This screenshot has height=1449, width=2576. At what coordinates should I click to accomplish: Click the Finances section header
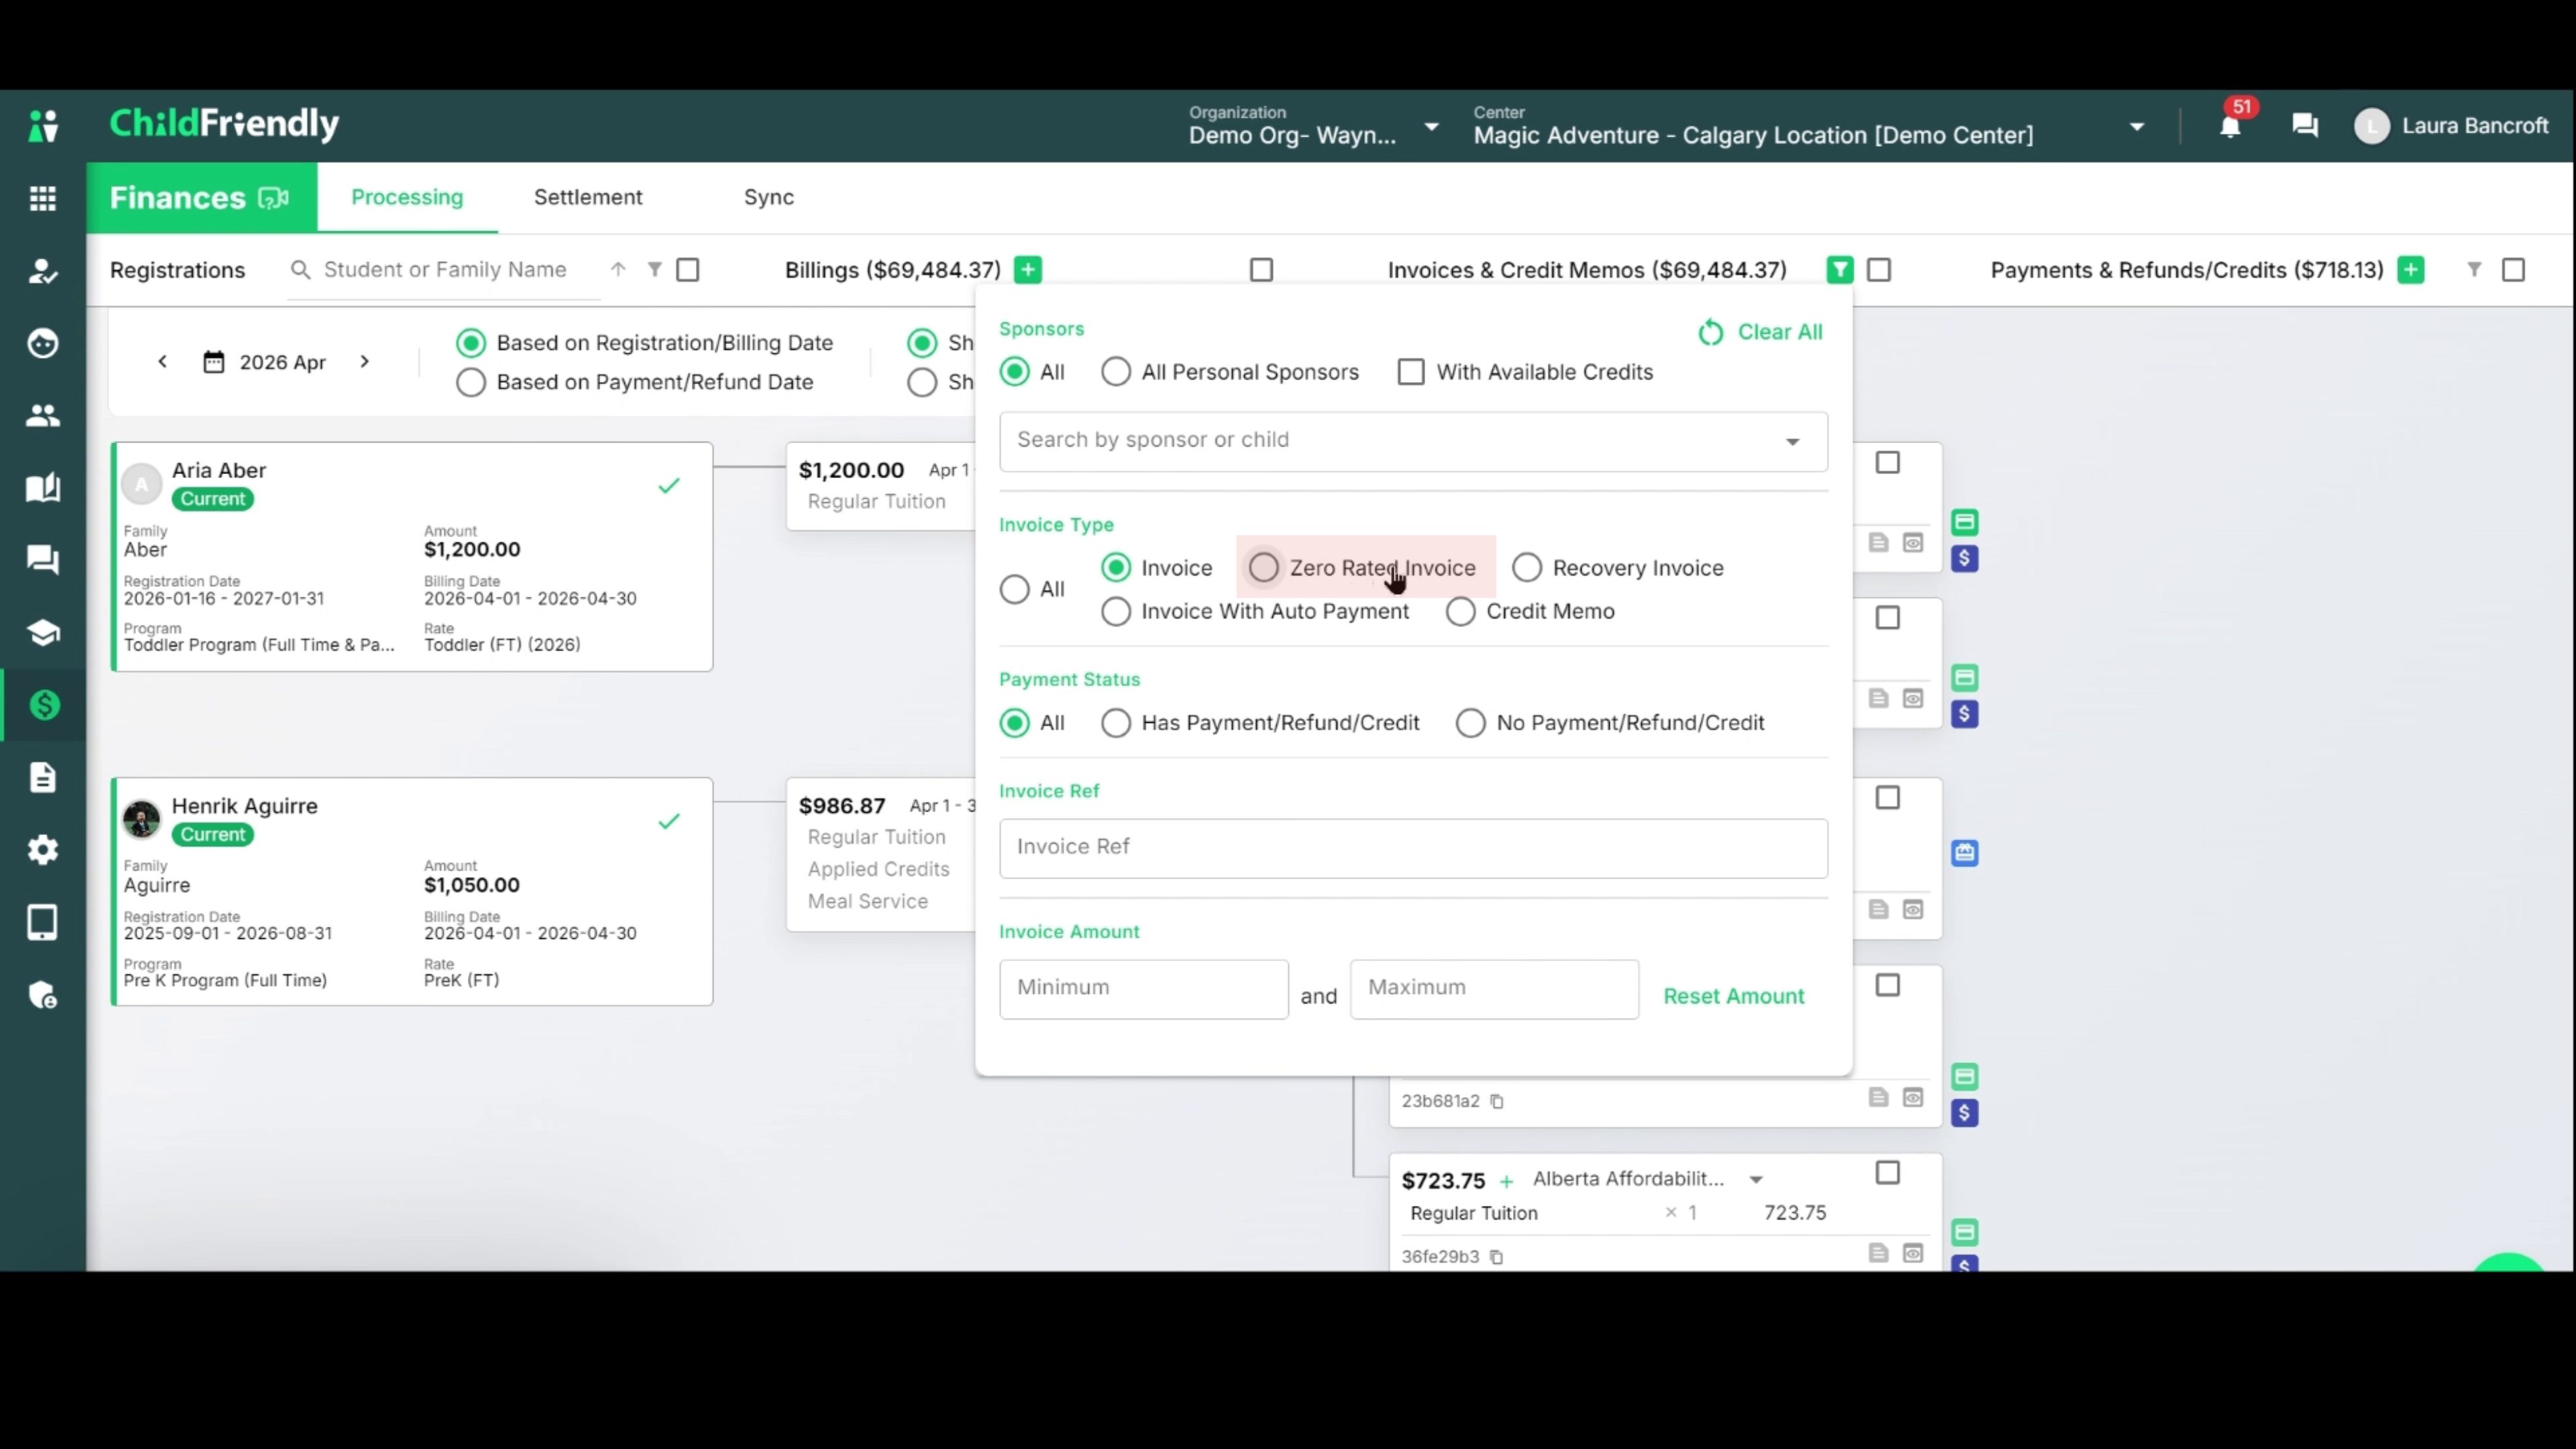click(177, 198)
